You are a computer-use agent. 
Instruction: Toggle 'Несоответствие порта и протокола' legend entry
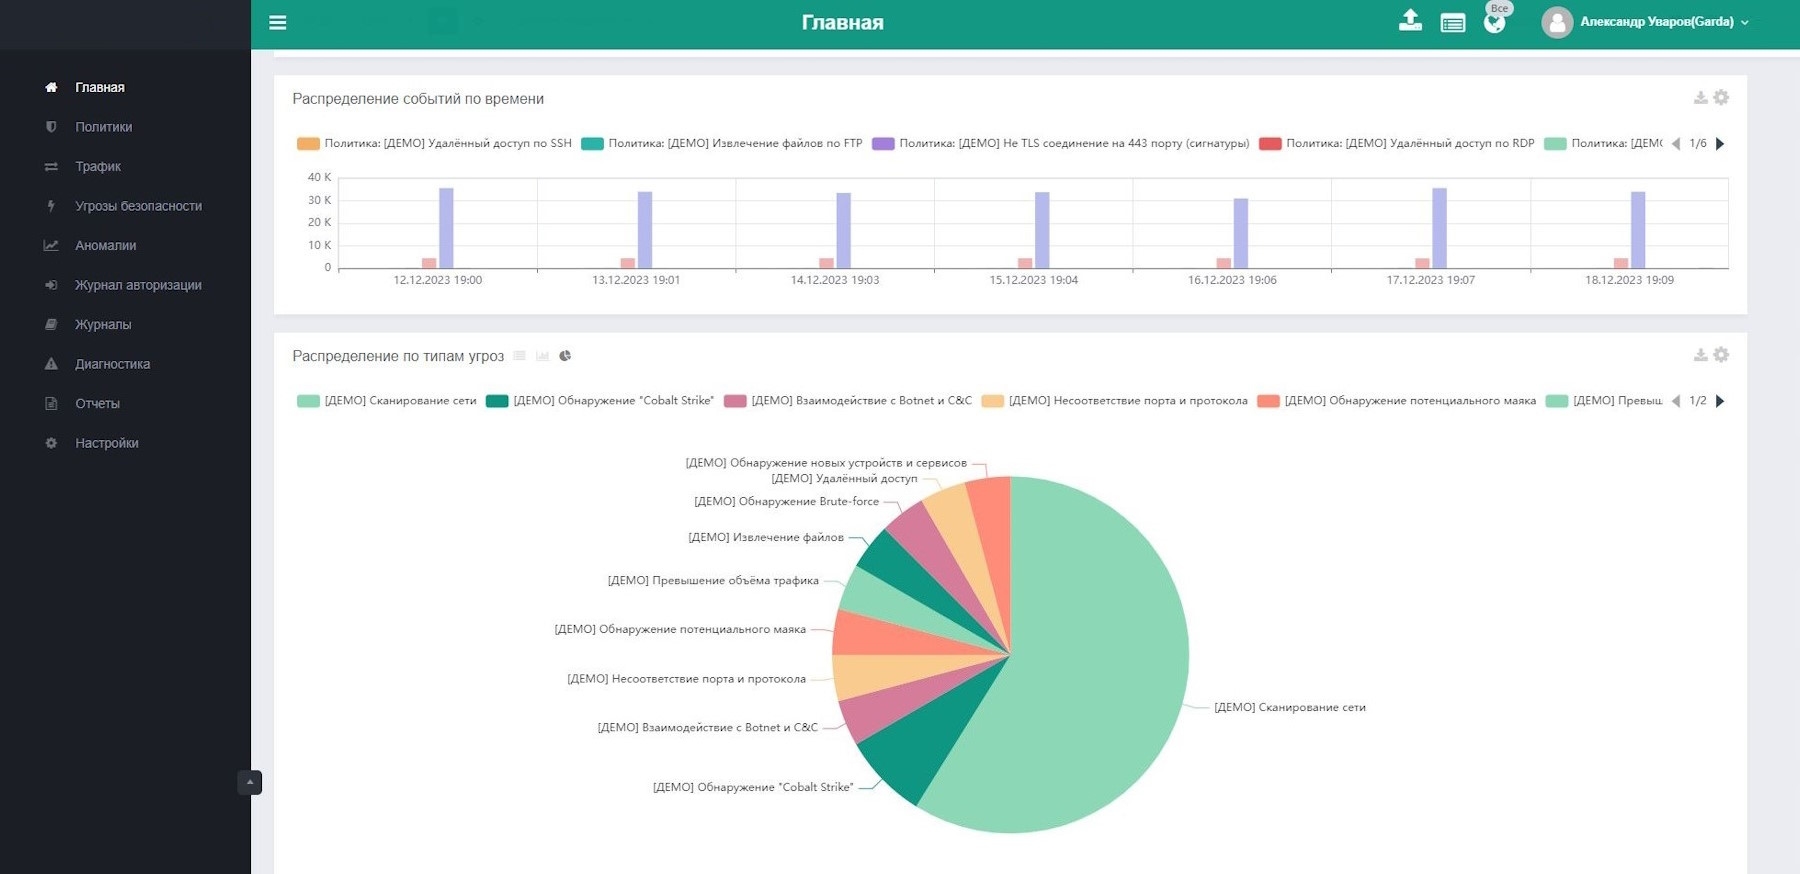pyautogui.click(x=1114, y=401)
